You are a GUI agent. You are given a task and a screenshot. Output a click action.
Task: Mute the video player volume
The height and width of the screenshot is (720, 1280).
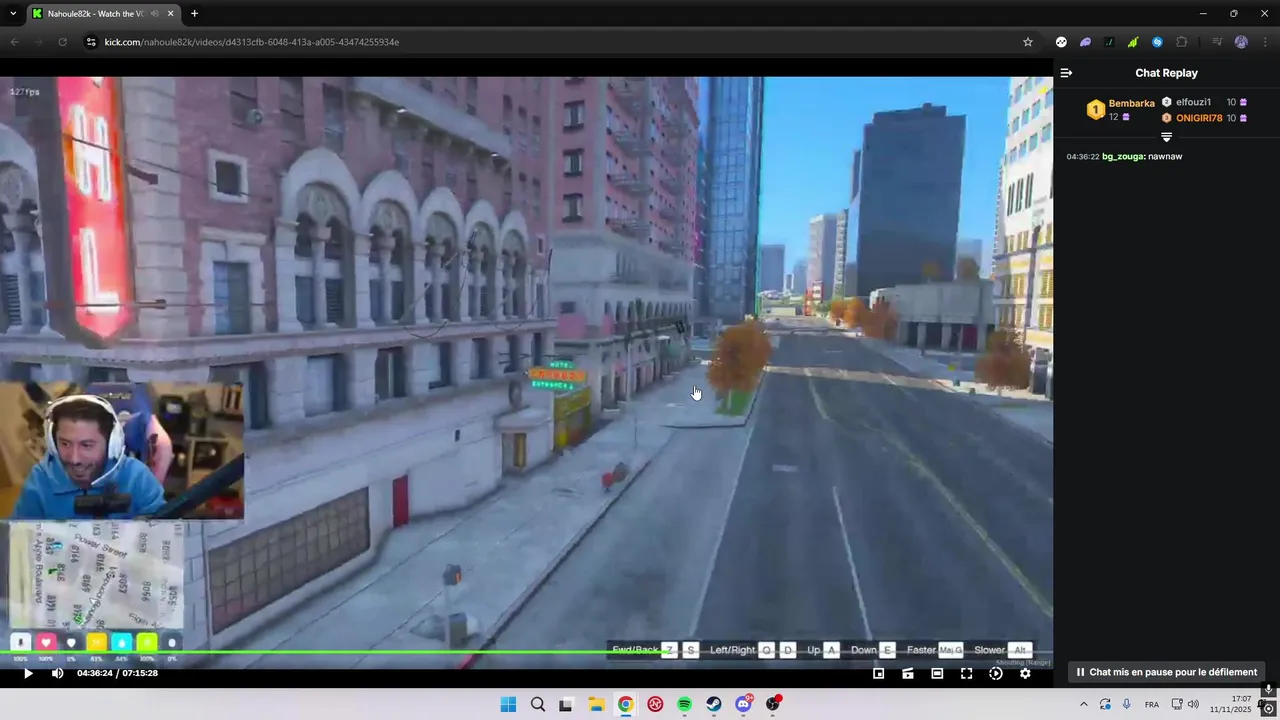click(57, 674)
